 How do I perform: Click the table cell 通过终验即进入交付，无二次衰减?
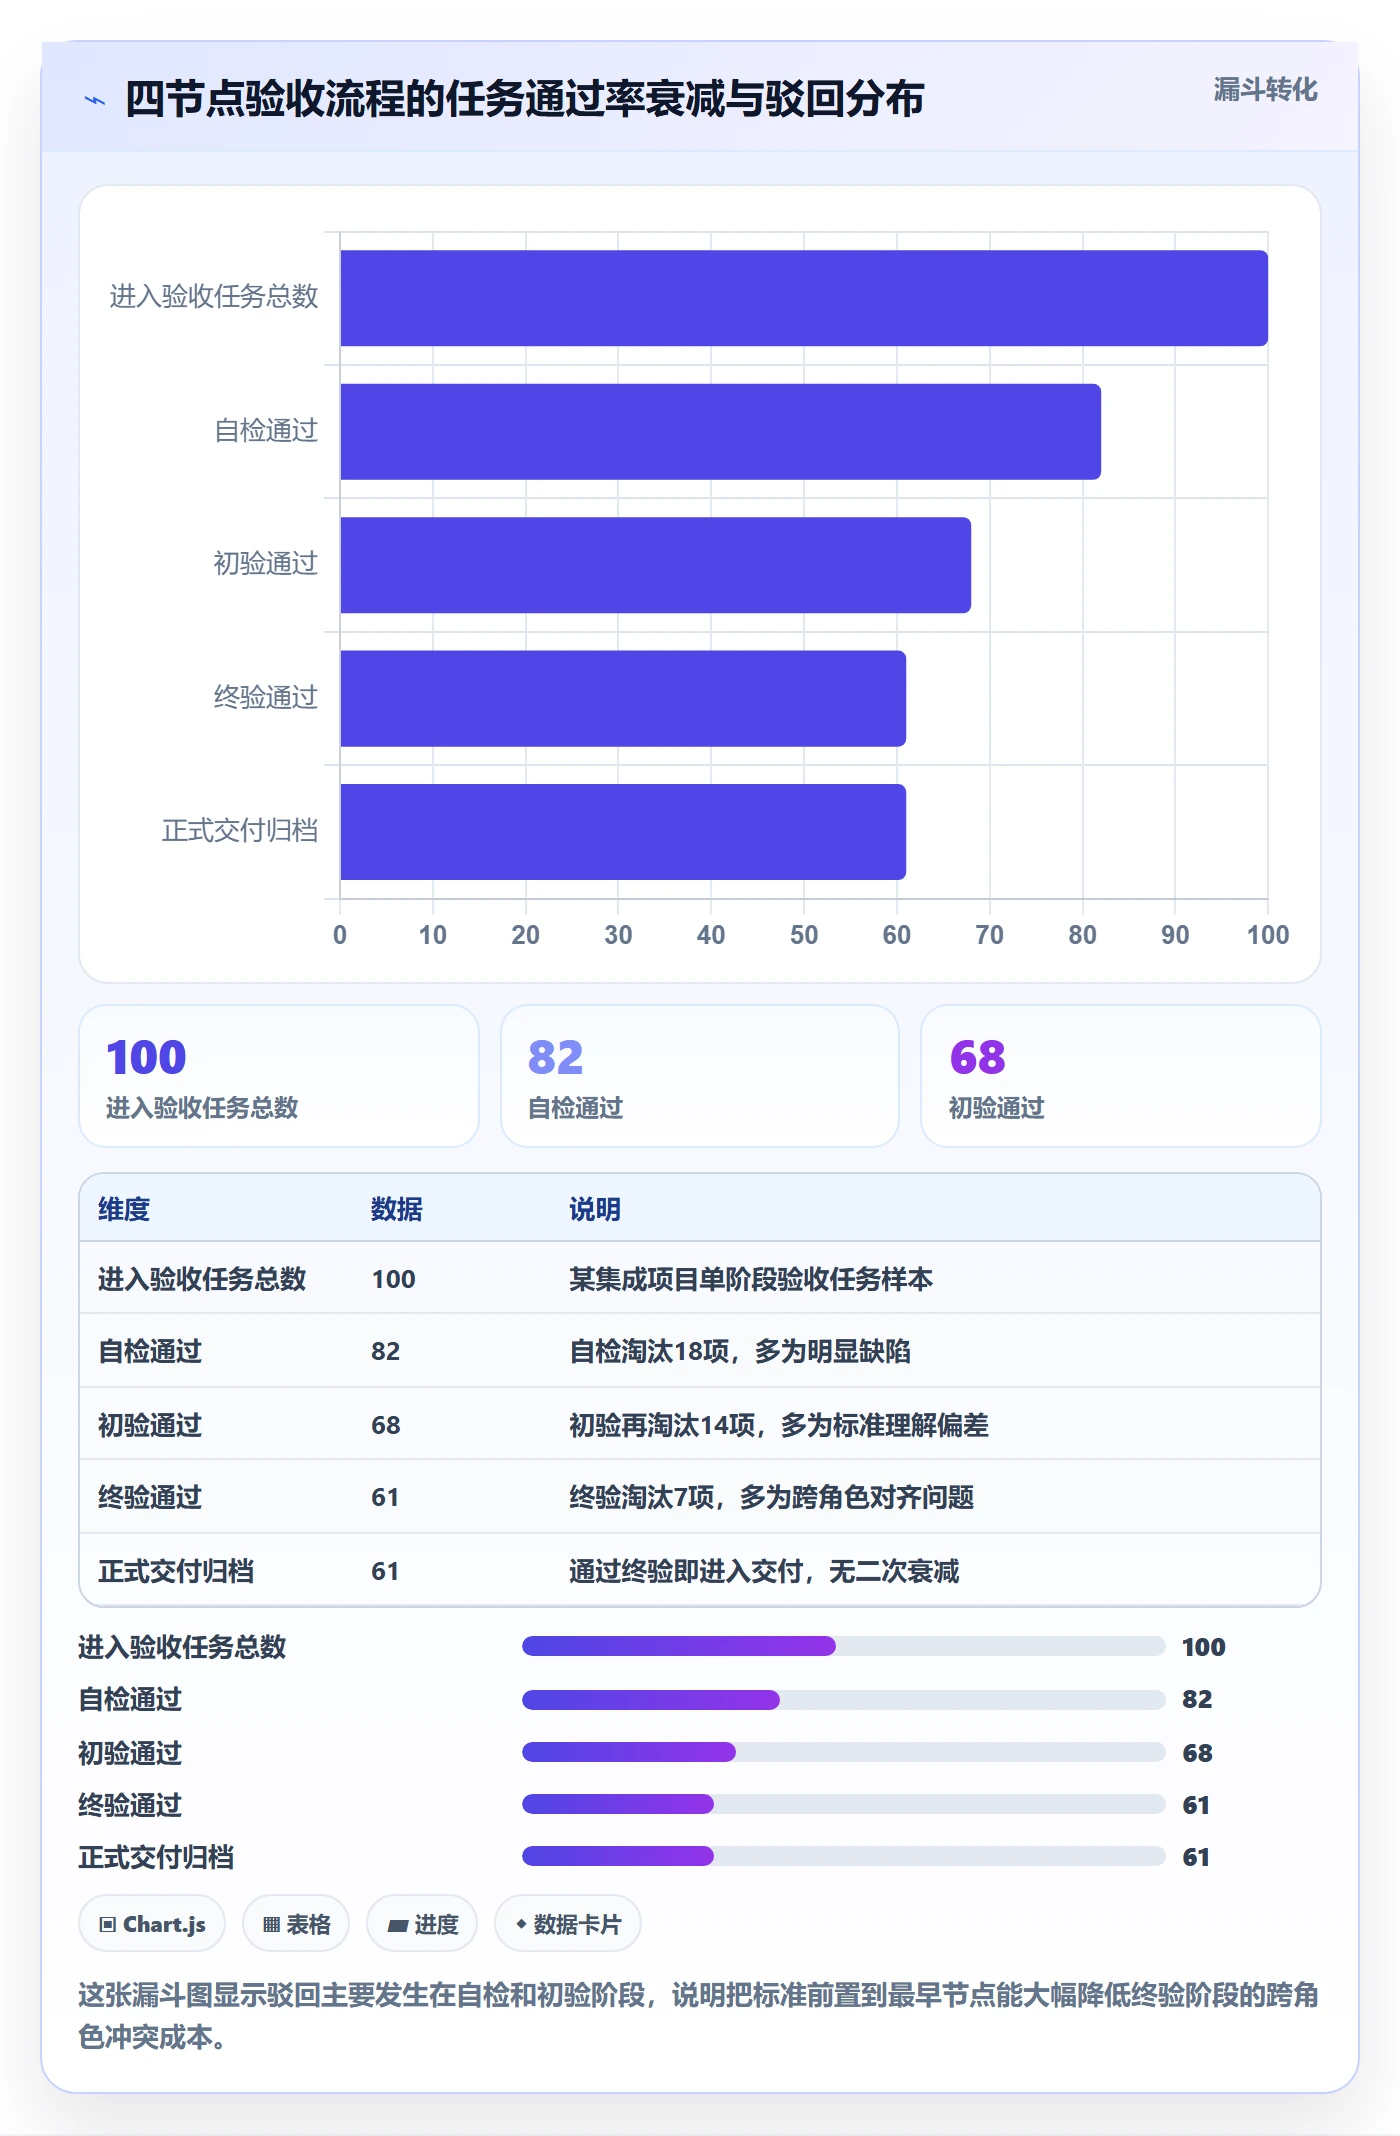(764, 1571)
